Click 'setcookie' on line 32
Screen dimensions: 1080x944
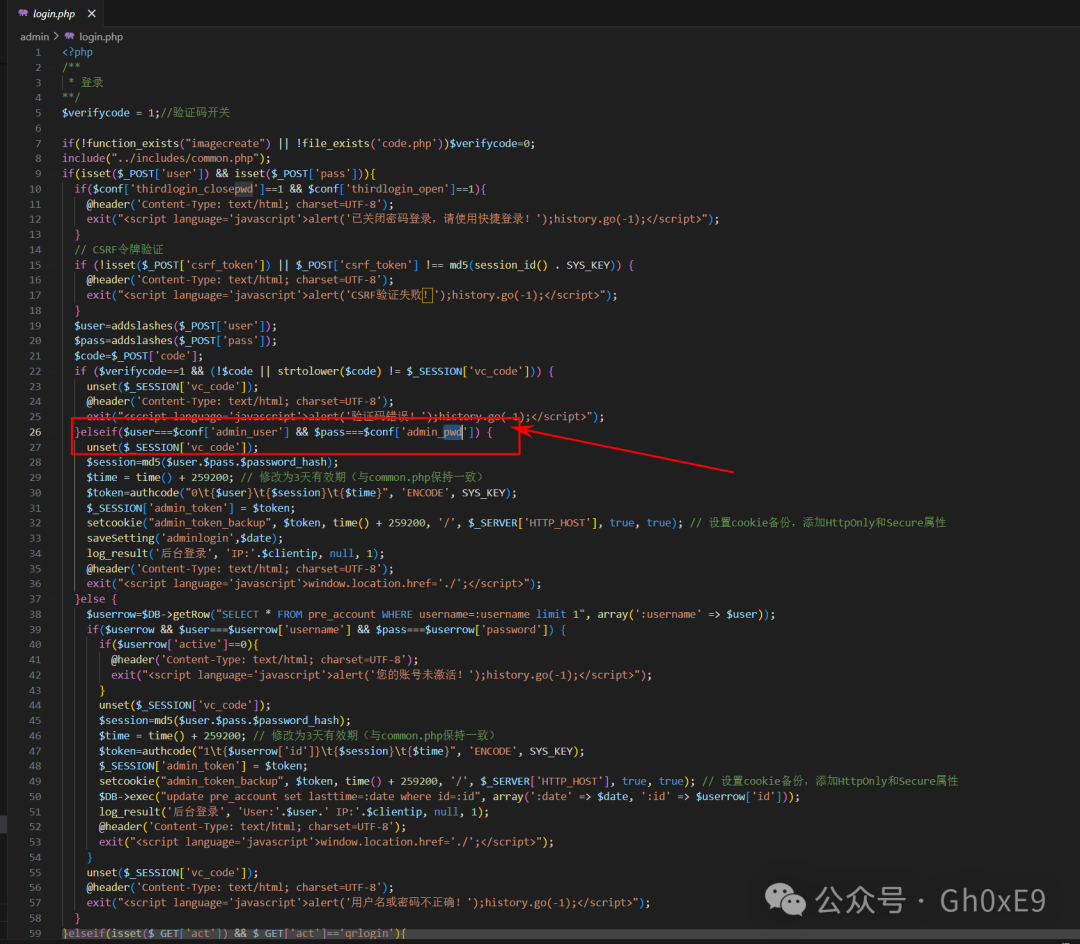[x=114, y=523]
